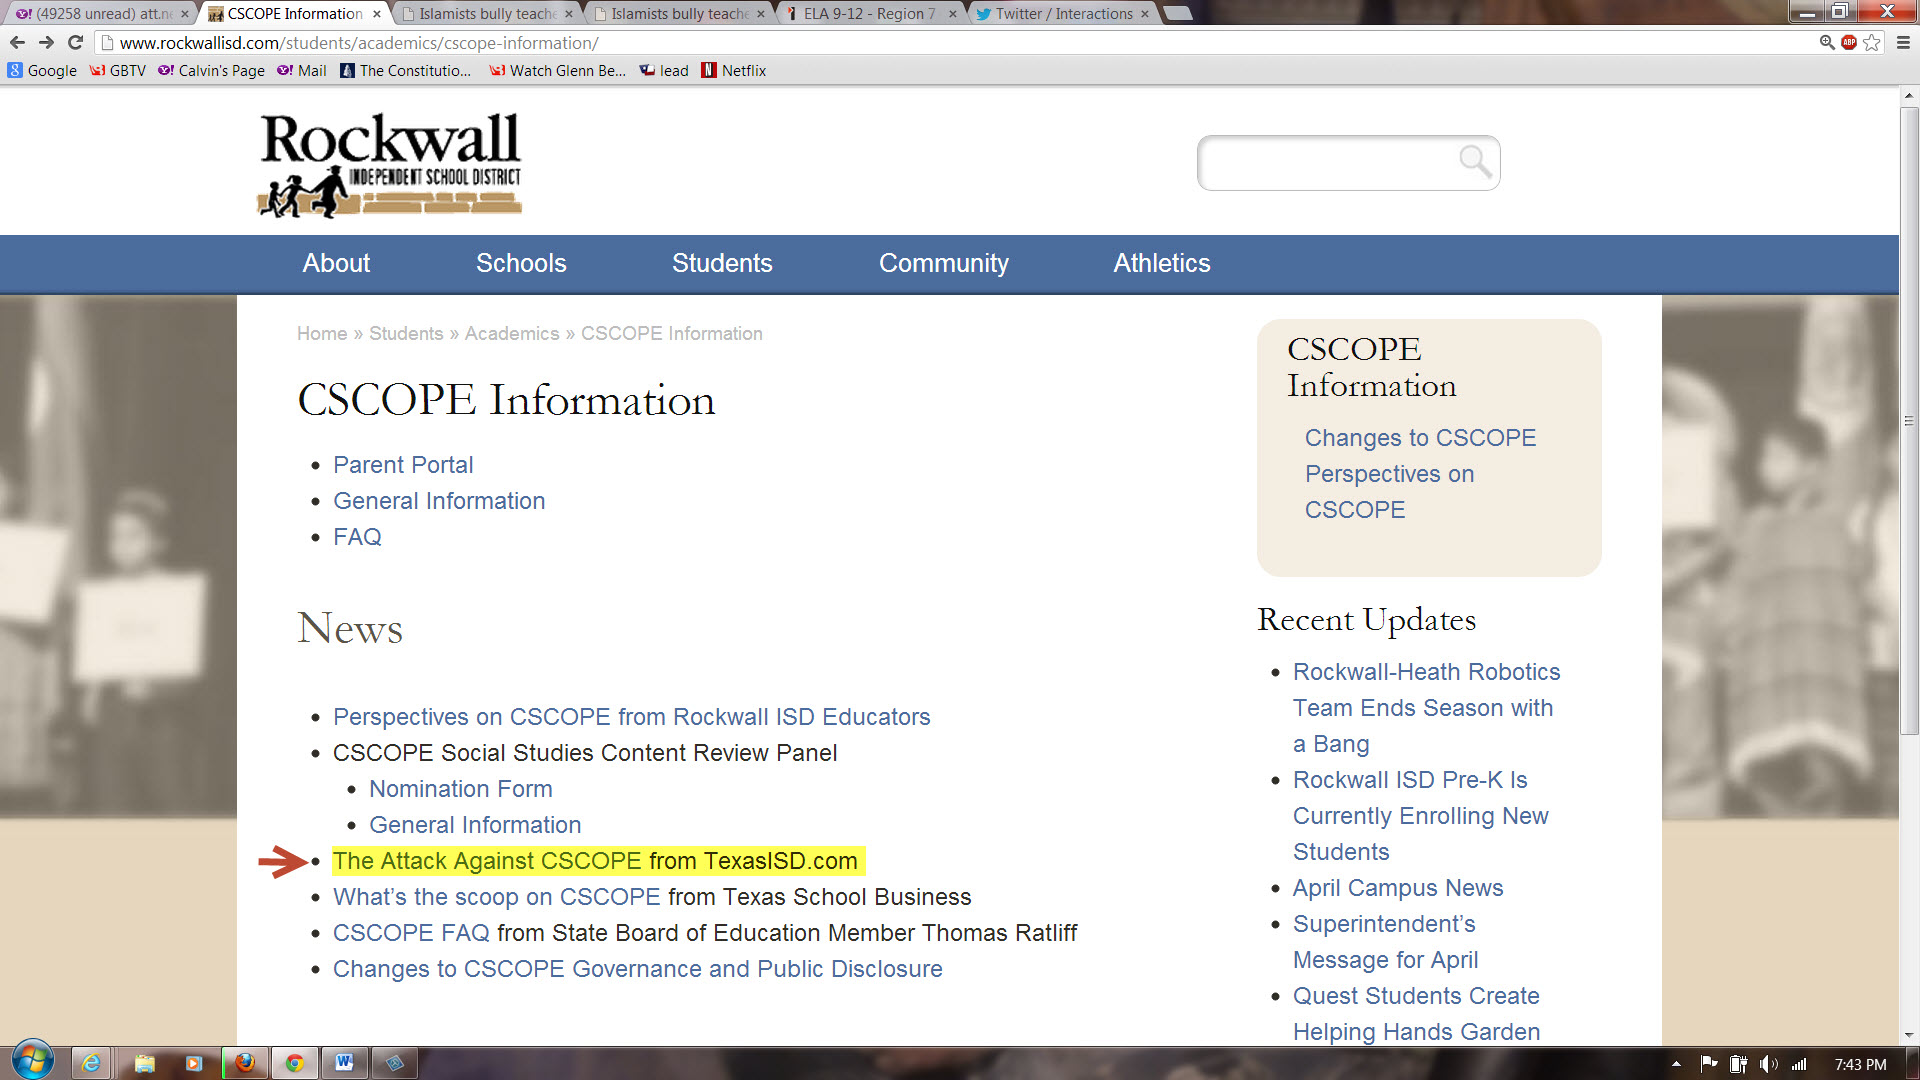Click the Action Center flag icon
The image size is (1920, 1080).
[x=1708, y=1064]
